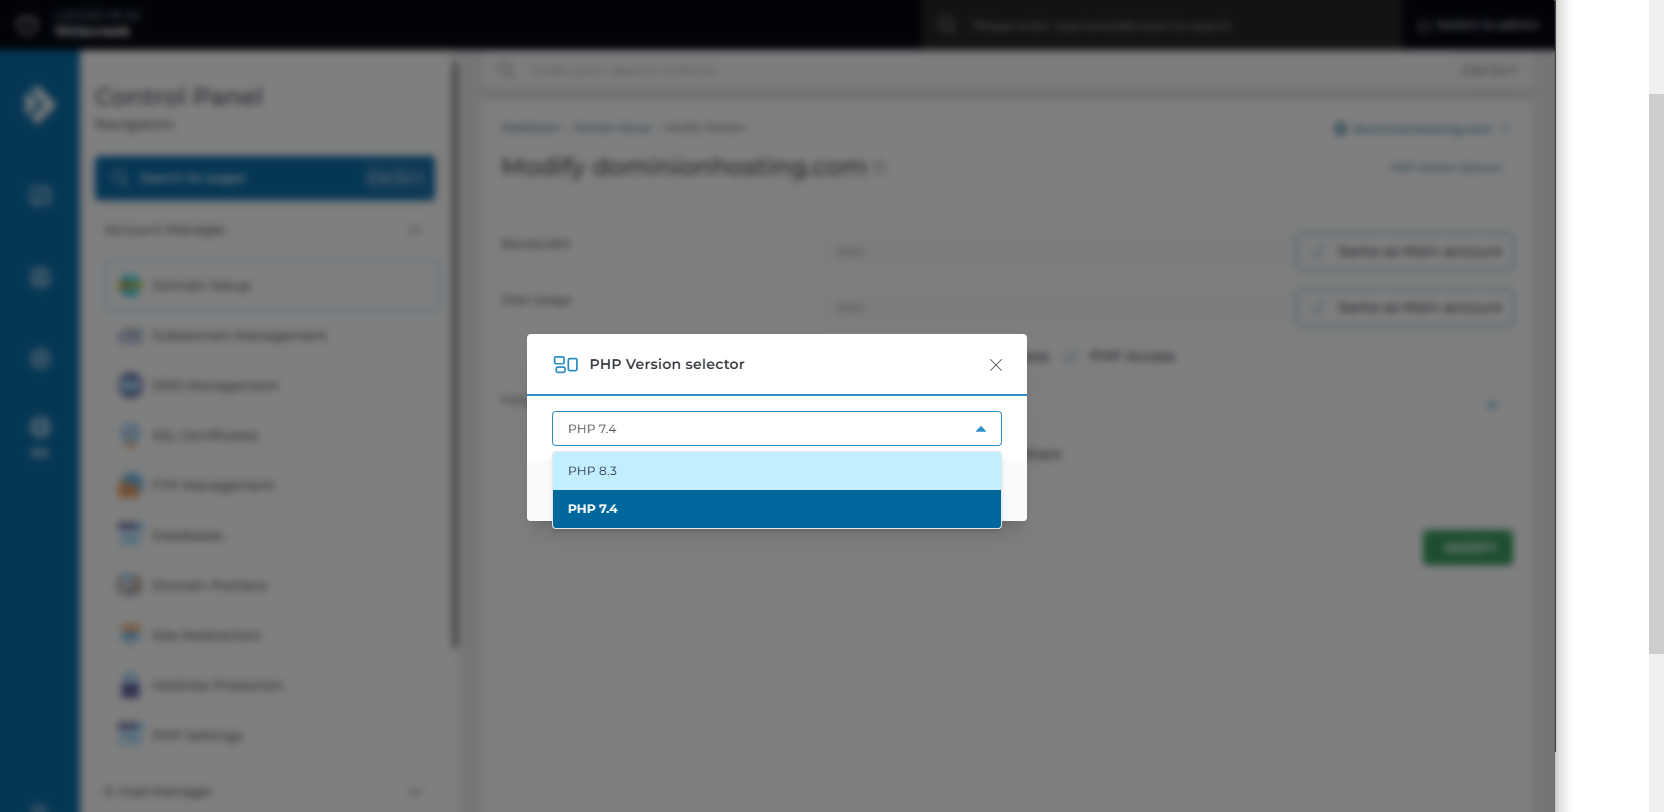Image resolution: width=1664 pixels, height=812 pixels.
Task: Collapse the PHP version dropdown arrow
Action: (x=980, y=429)
